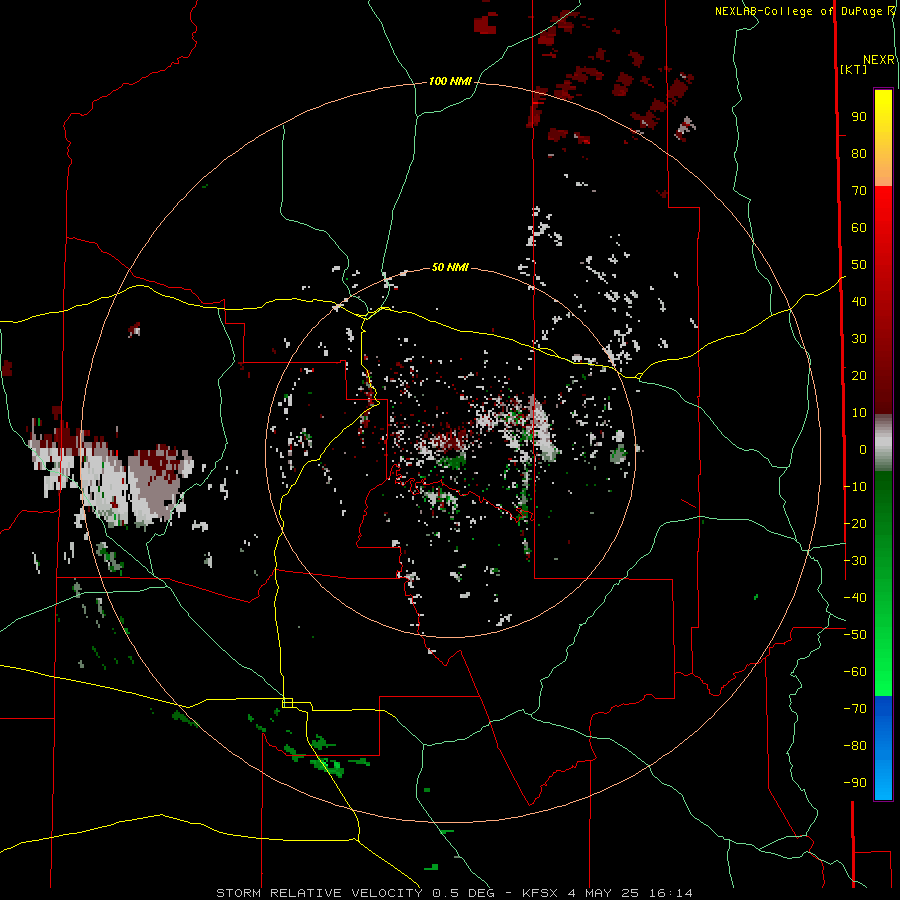Click the "NEXR" text above the scale
This screenshot has width=900, height=900.
pyautogui.click(x=879, y=60)
